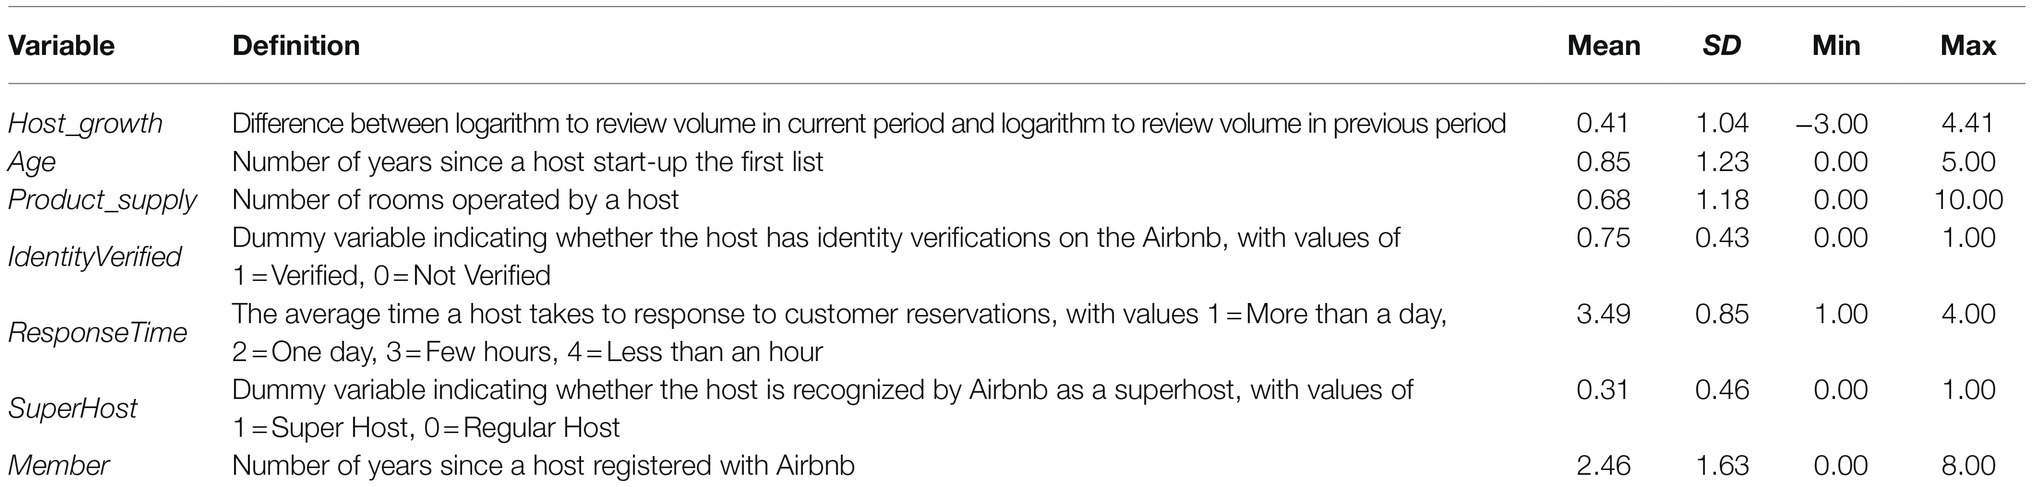
Task: Select the SD column header
Action: (1722, 46)
